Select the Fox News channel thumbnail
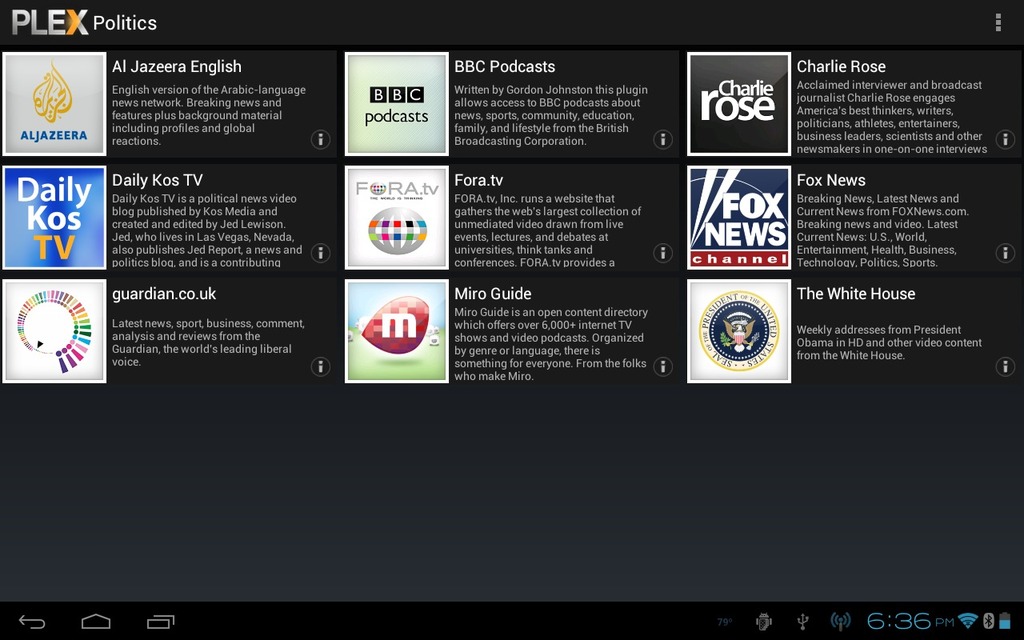This screenshot has width=1024, height=640. click(x=739, y=217)
